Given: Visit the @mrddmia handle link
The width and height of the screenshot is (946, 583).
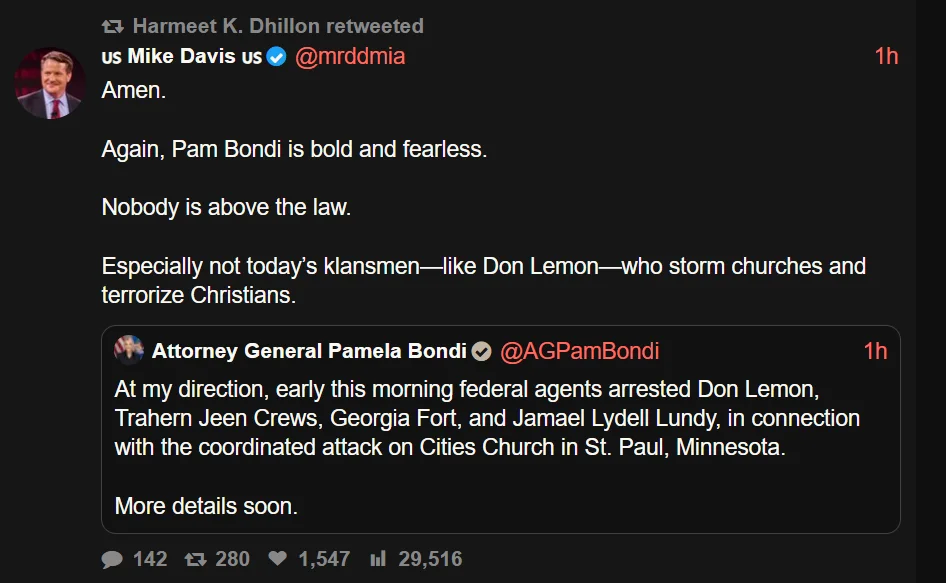Looking at the screenshot, I should [x=350, y=56].
